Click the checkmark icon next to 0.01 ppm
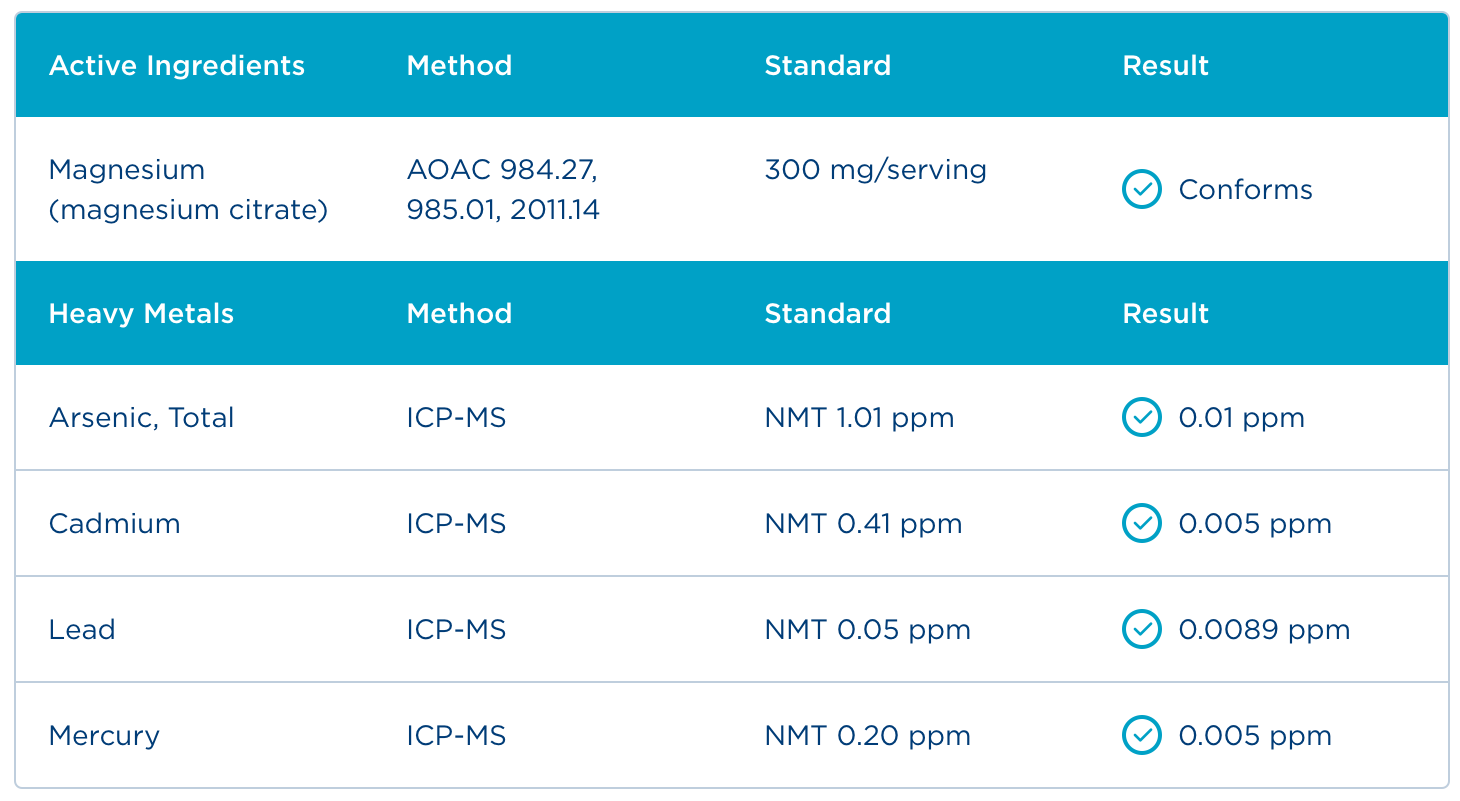Screen dimensions: 1460x801 click(x=1141, y=417)
